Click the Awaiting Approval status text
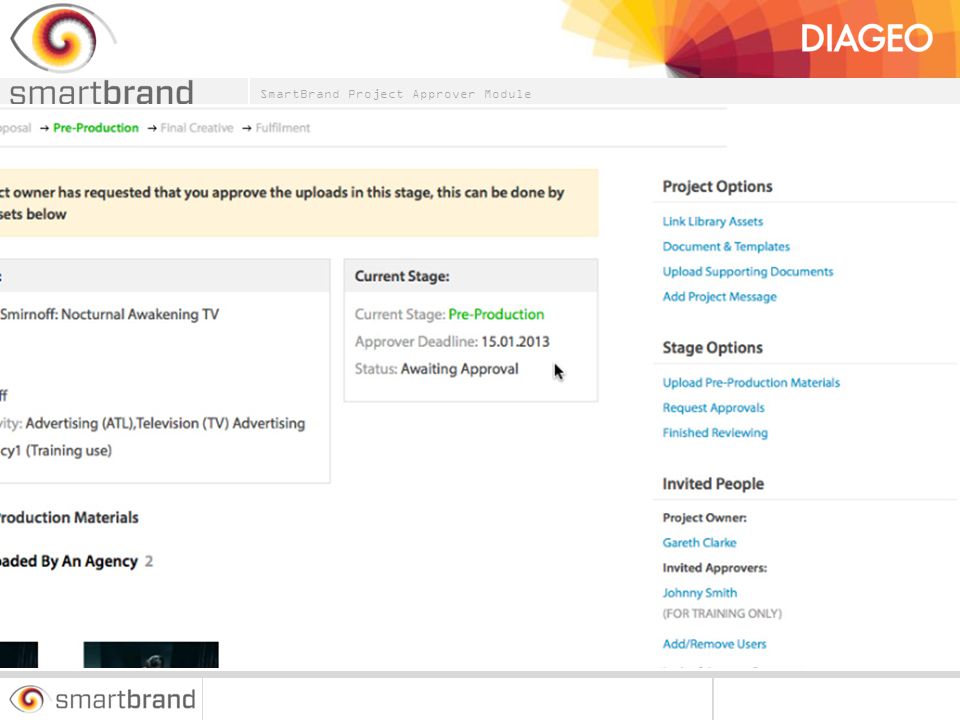 460,369
